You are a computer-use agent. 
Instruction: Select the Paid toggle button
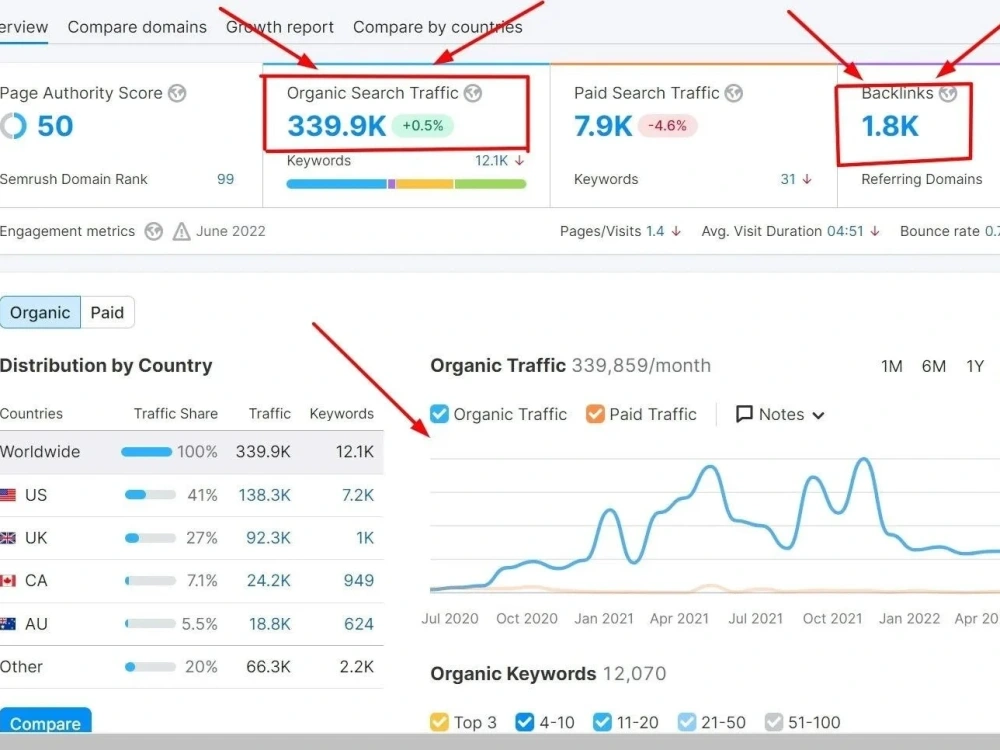(107, 312)
